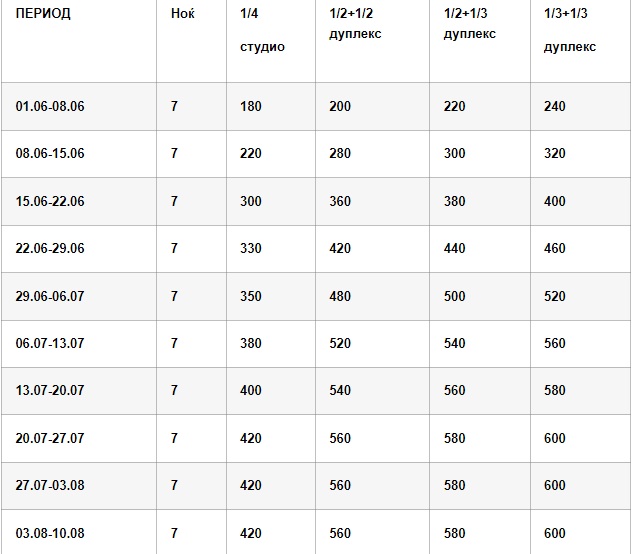Click the 330 studio price cell
This screenshot has width=632, height=554.
tap(250, 249)
